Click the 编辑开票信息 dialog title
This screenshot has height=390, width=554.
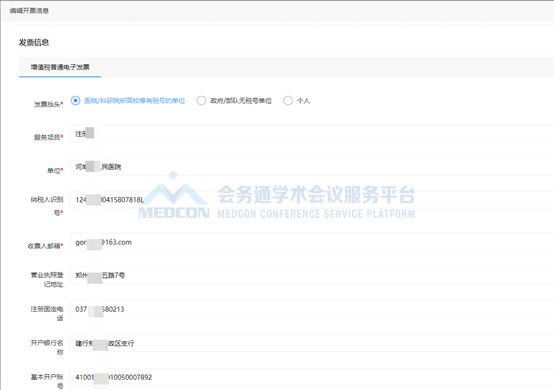(x=29, y=11)
